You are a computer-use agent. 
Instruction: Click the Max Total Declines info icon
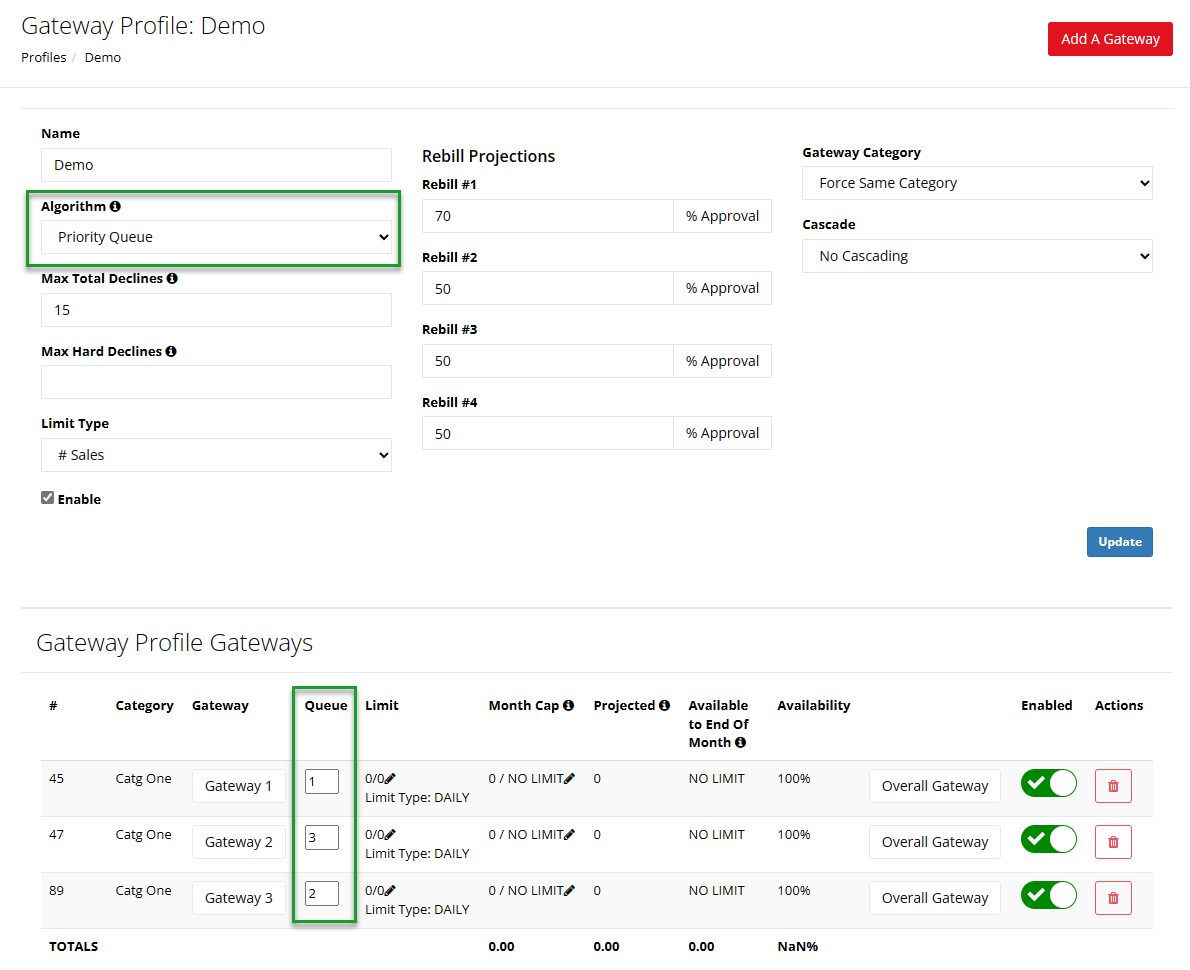click(x=172, y=278)
